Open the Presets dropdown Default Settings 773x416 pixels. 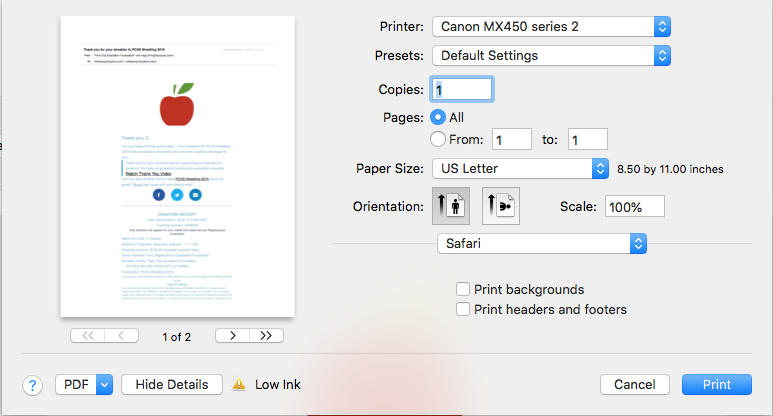point(551,56)
